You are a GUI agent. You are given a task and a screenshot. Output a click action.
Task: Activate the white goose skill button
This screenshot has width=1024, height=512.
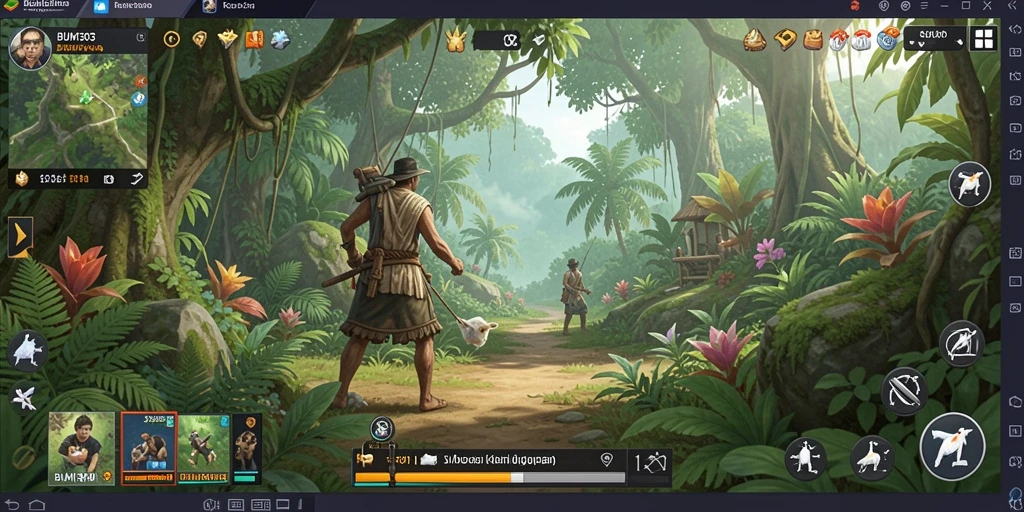click(x=872, y=457)
